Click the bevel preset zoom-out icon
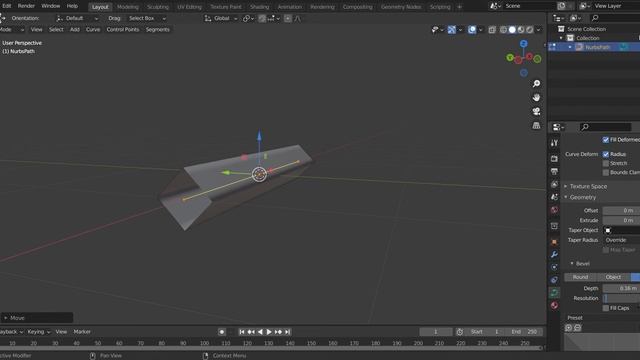 point(578,327)
